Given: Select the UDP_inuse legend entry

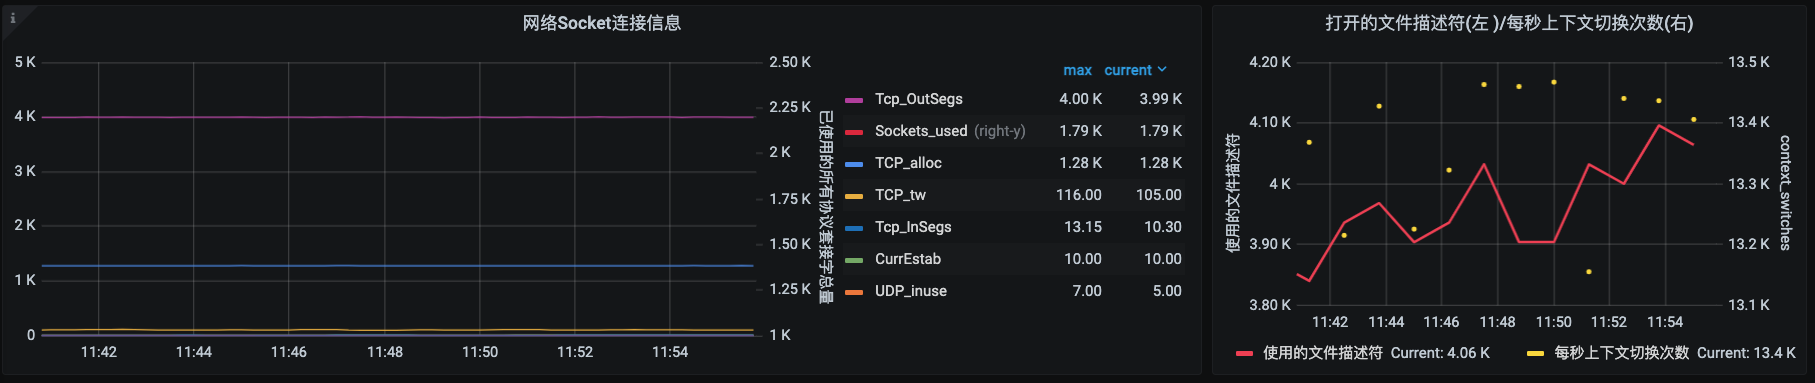Looking at the screenshot, I should pos(910,291).
